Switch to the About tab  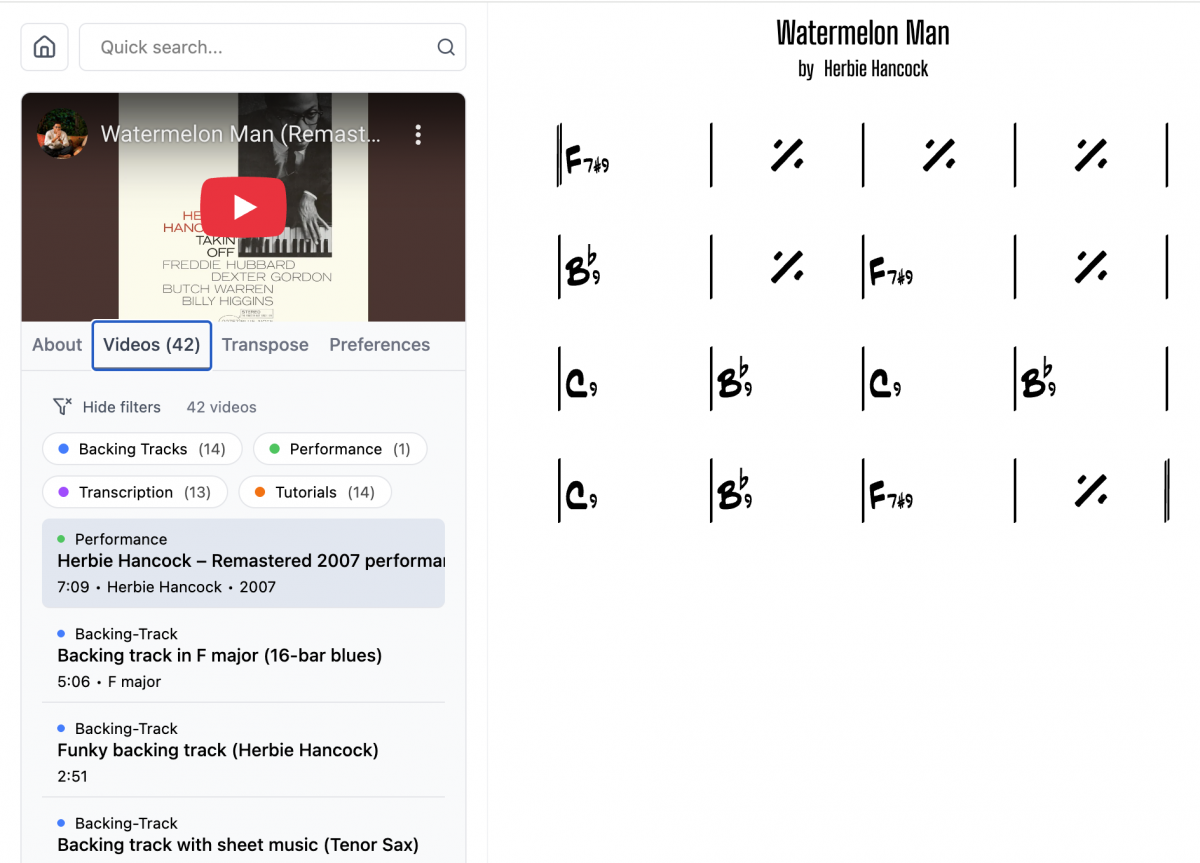[57, 345]
